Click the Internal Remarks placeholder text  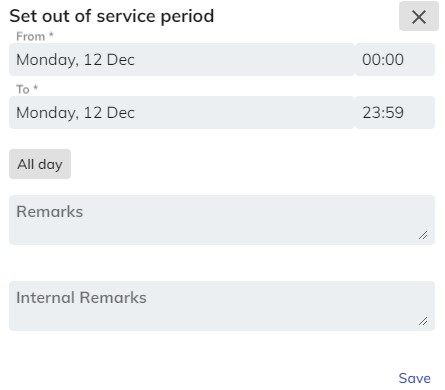point(81,298)
